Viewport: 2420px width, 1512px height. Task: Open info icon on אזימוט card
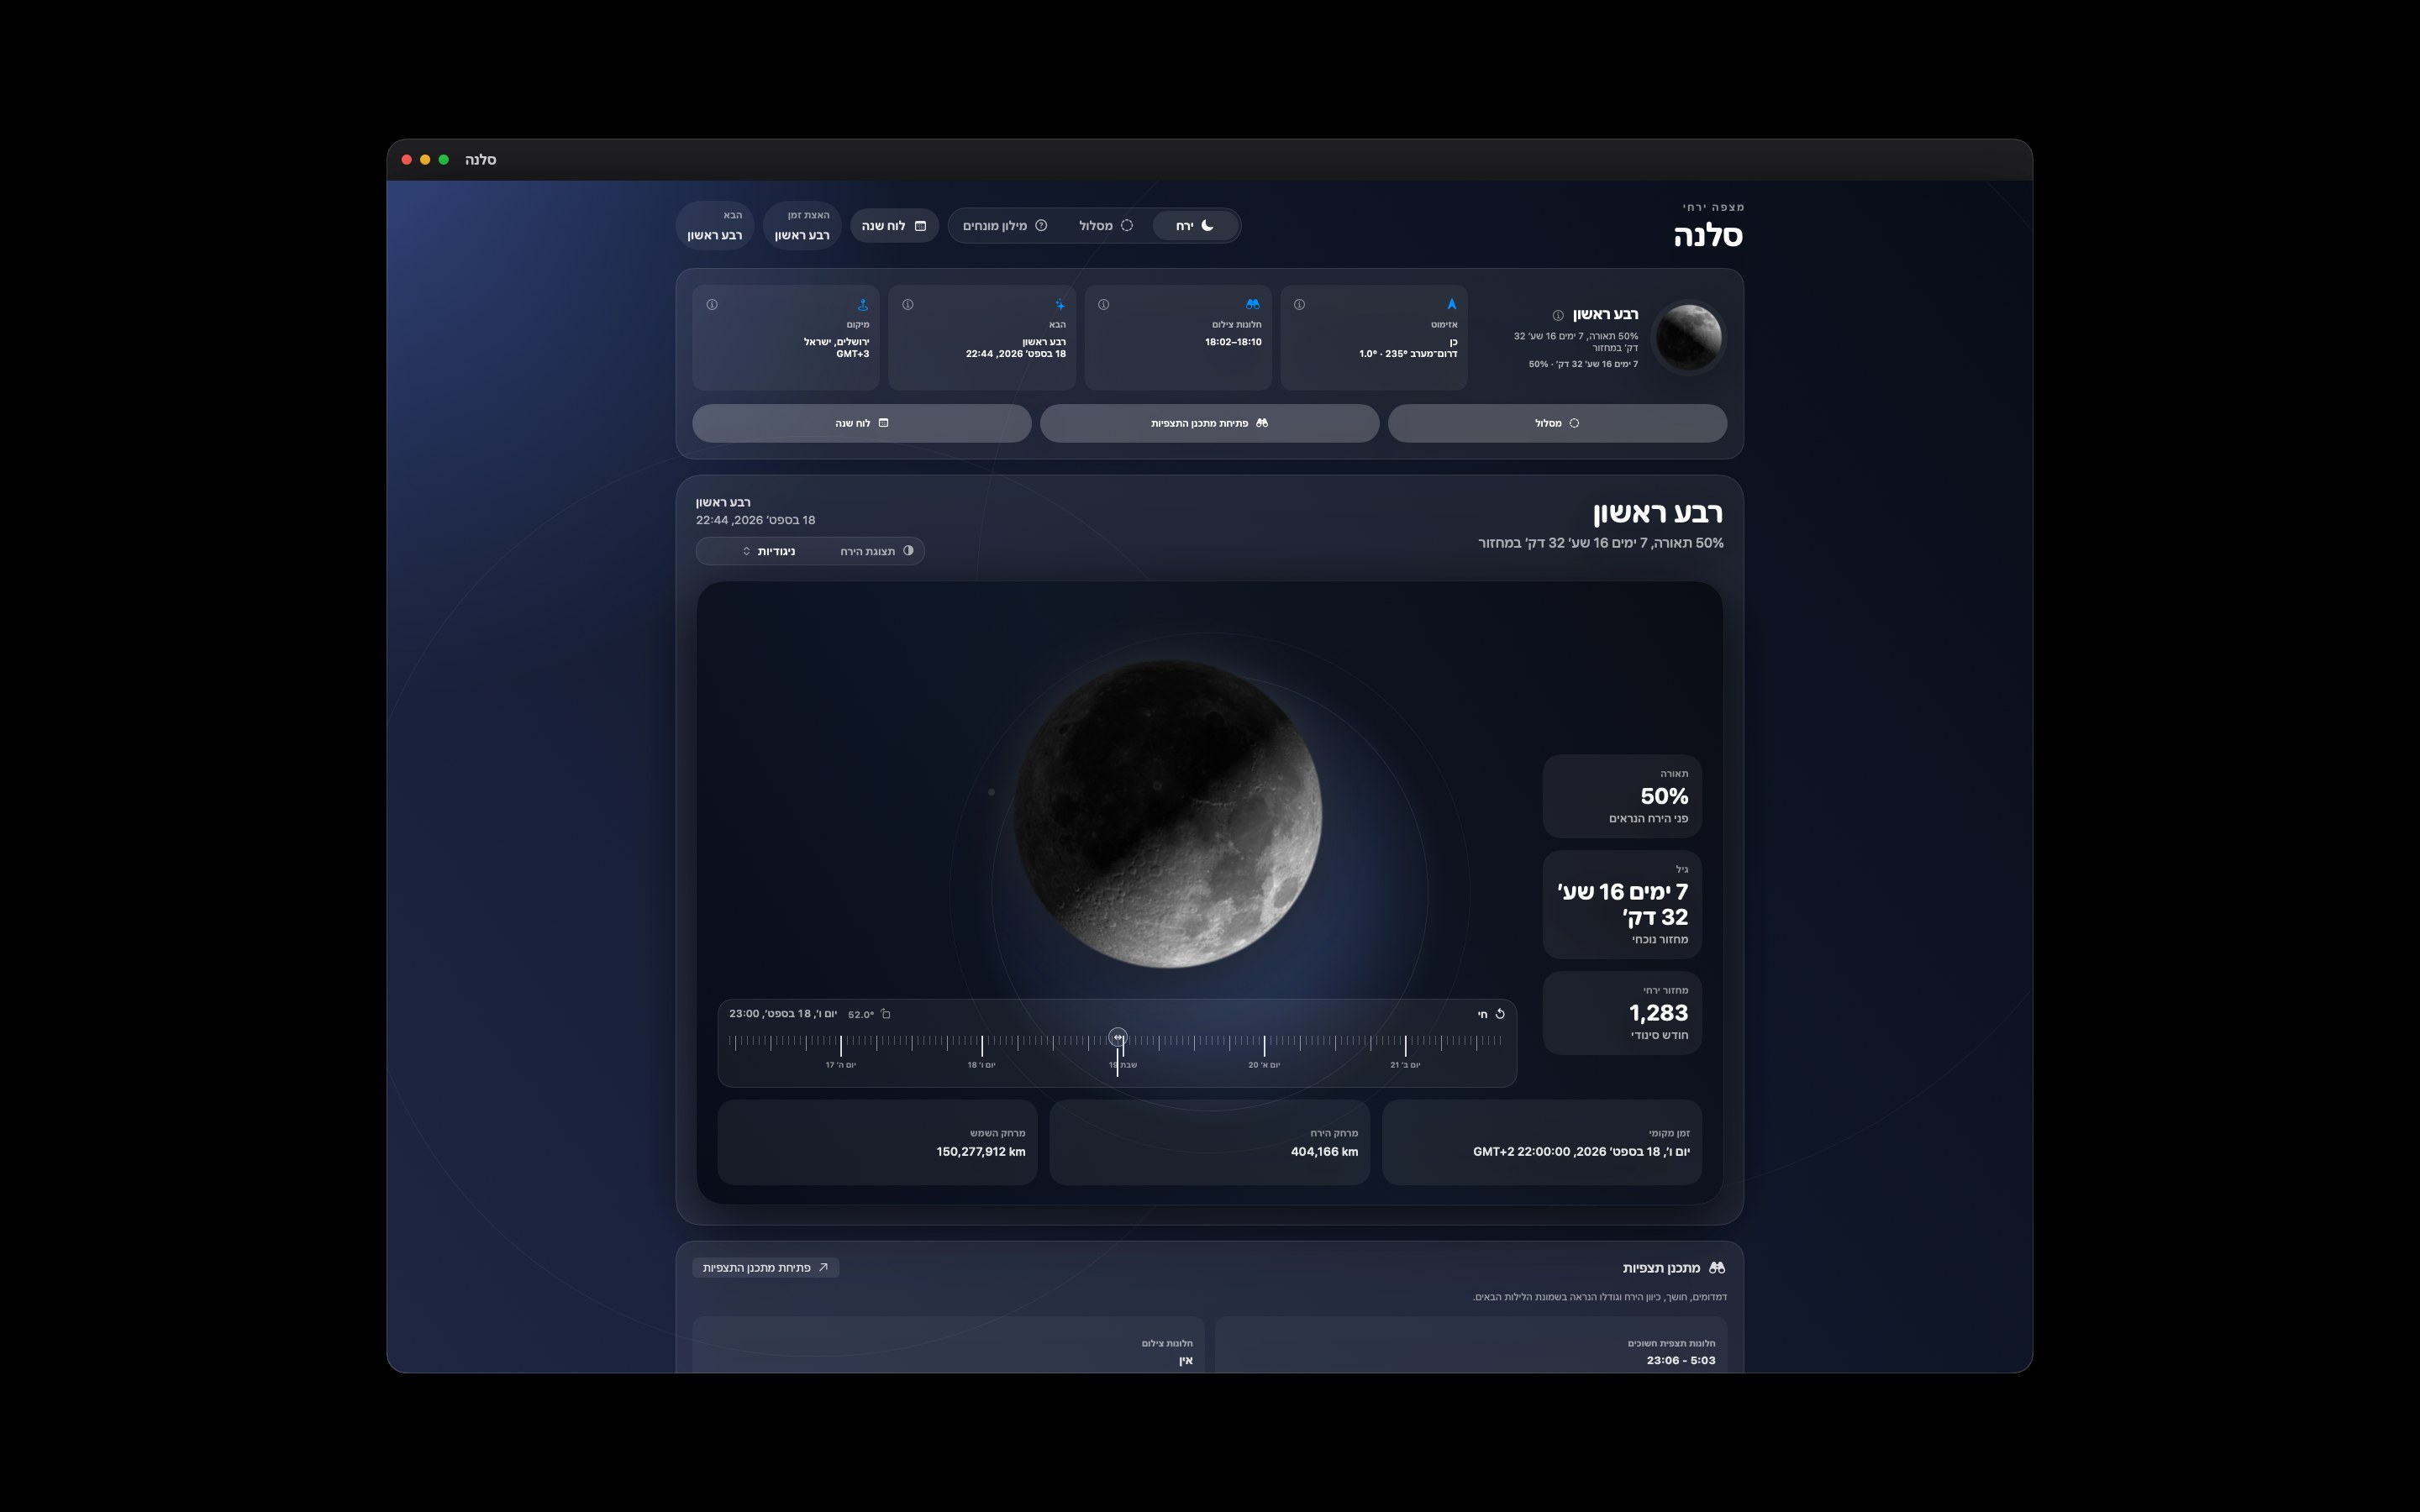[x=1299, y=304]
